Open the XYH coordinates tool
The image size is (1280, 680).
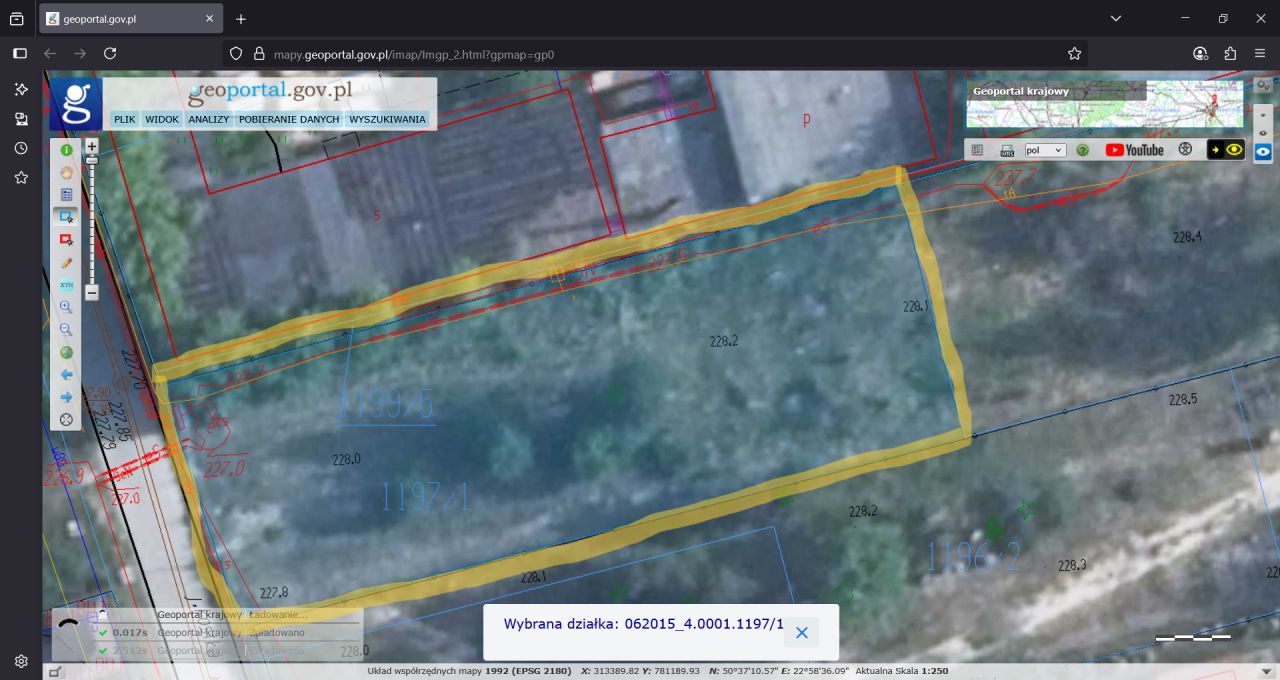click(66, 285)
